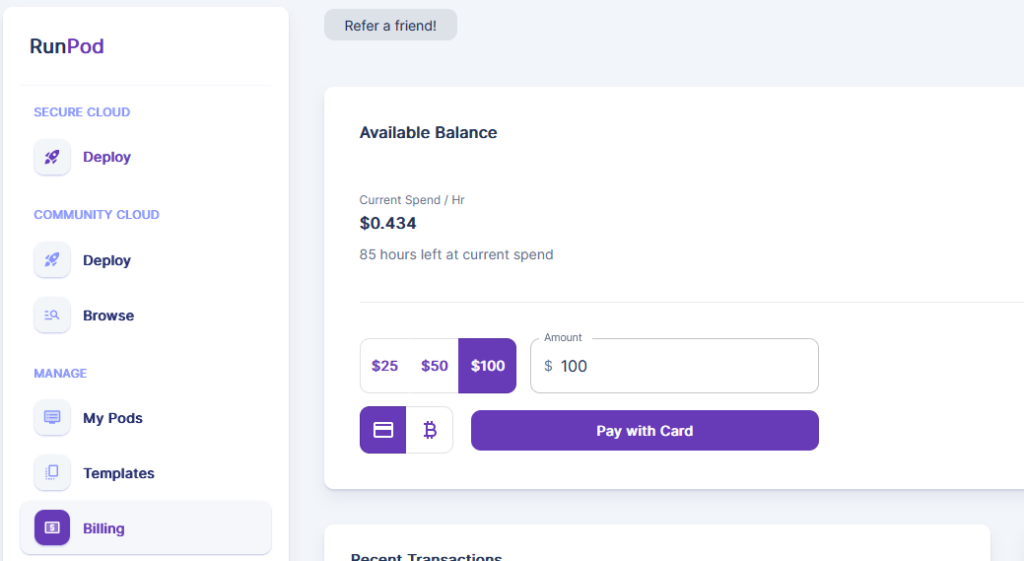
Task: Open Secure Cloud Deploy page
Action: click(x=107, y=157)
